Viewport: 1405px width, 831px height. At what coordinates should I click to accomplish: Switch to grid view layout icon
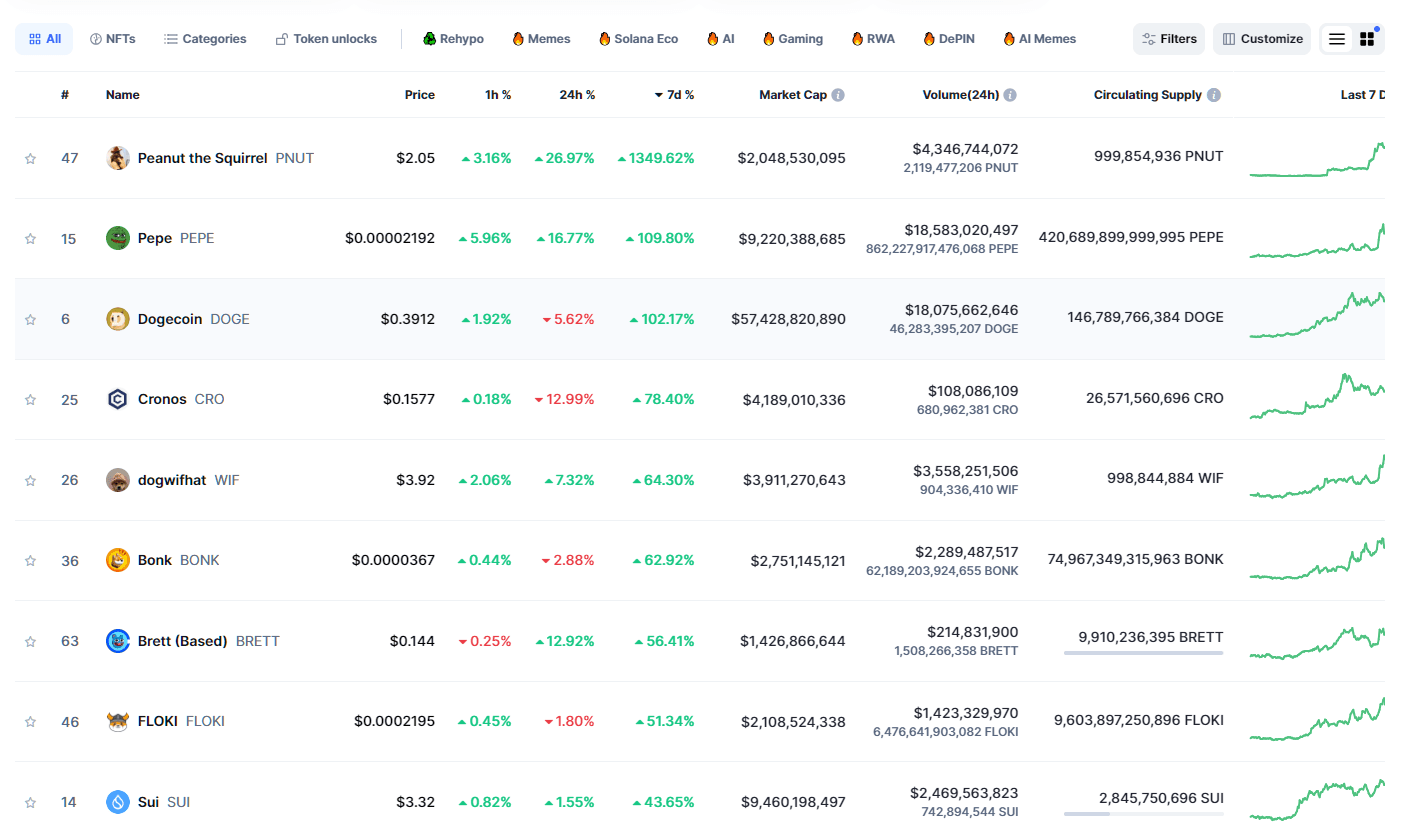[x=1367, y=39]
